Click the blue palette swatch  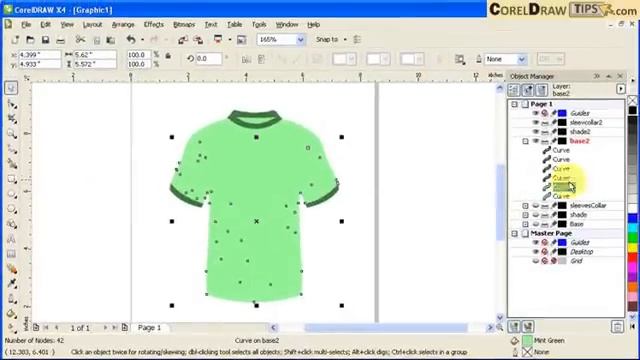click(x=633, y=218)
